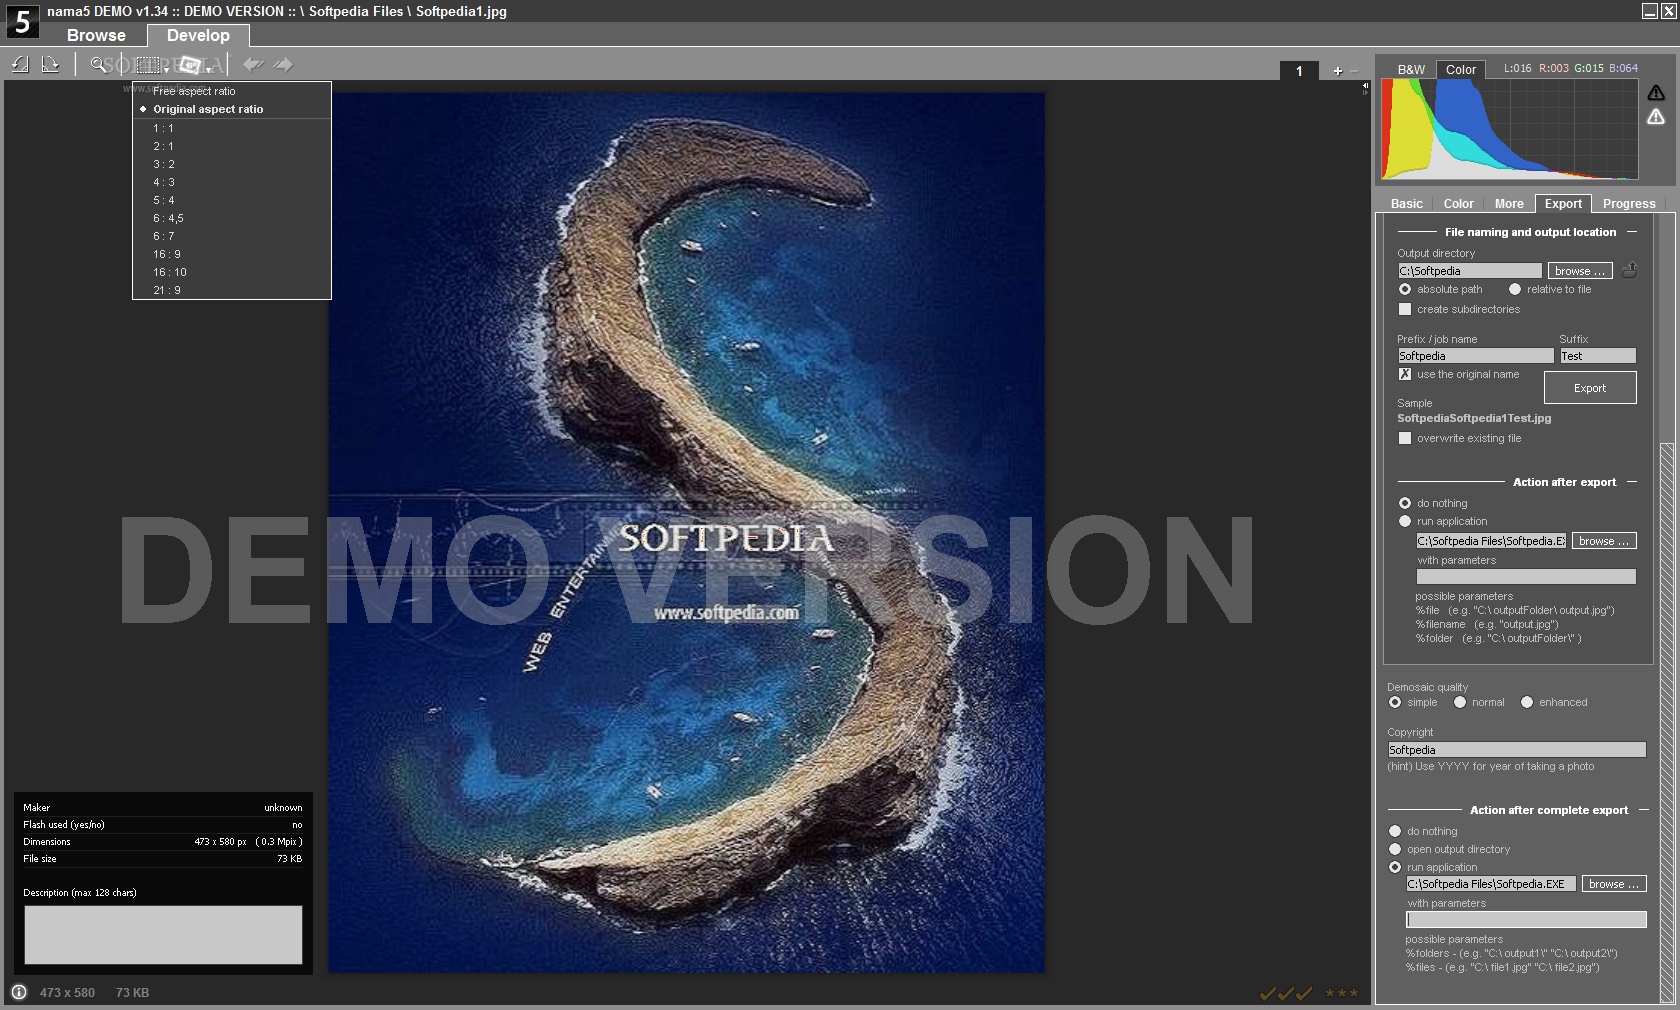Click the minus remove version icon
The width and height of the screenshot is (1680, 1010).
tap(1354, 71)
